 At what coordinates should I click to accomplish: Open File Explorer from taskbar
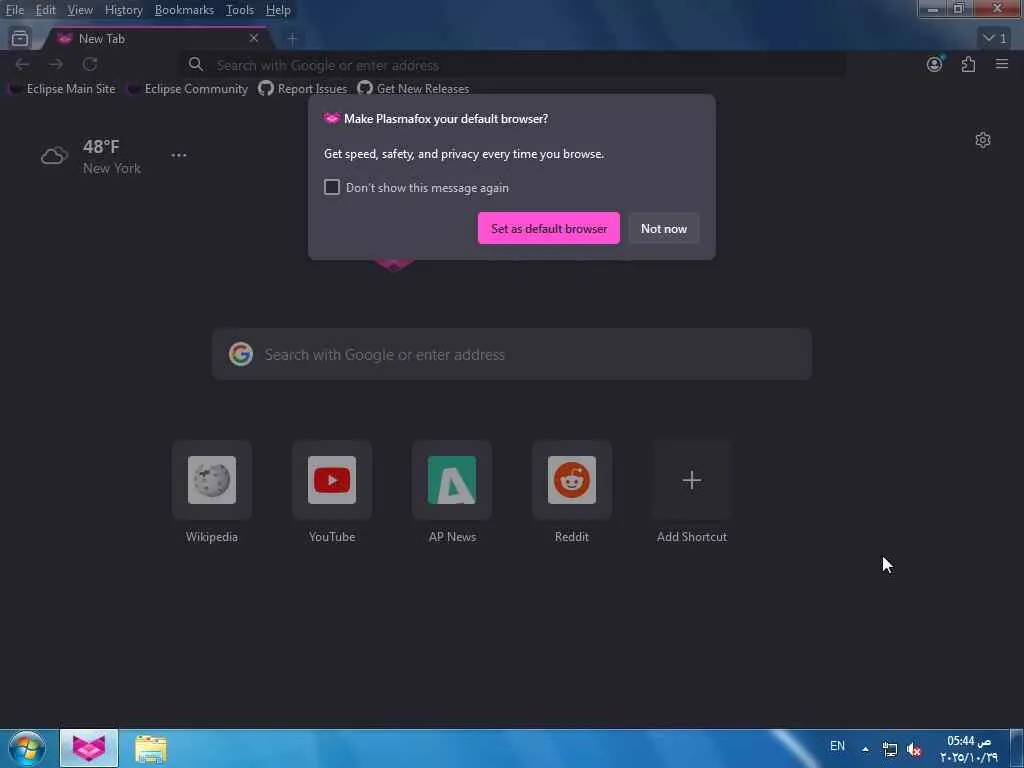151,749
